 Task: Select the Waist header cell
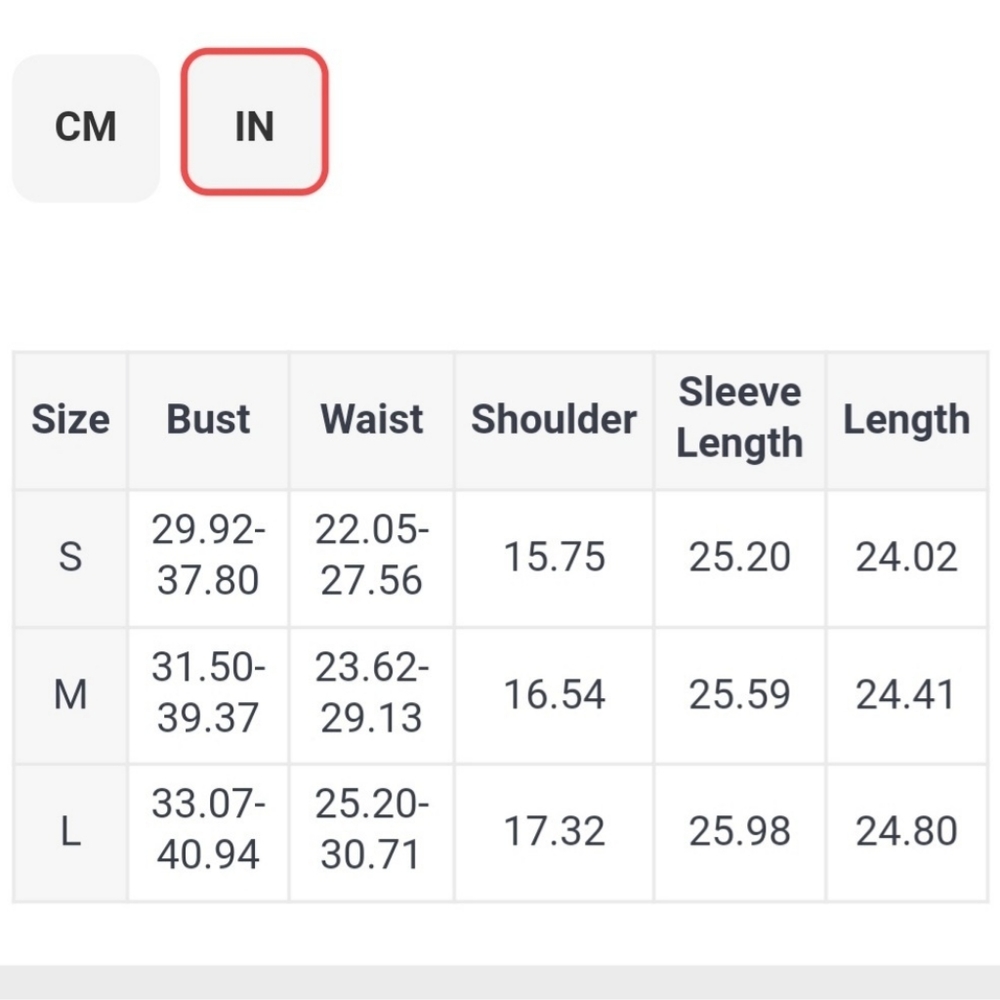coord(372,420)
